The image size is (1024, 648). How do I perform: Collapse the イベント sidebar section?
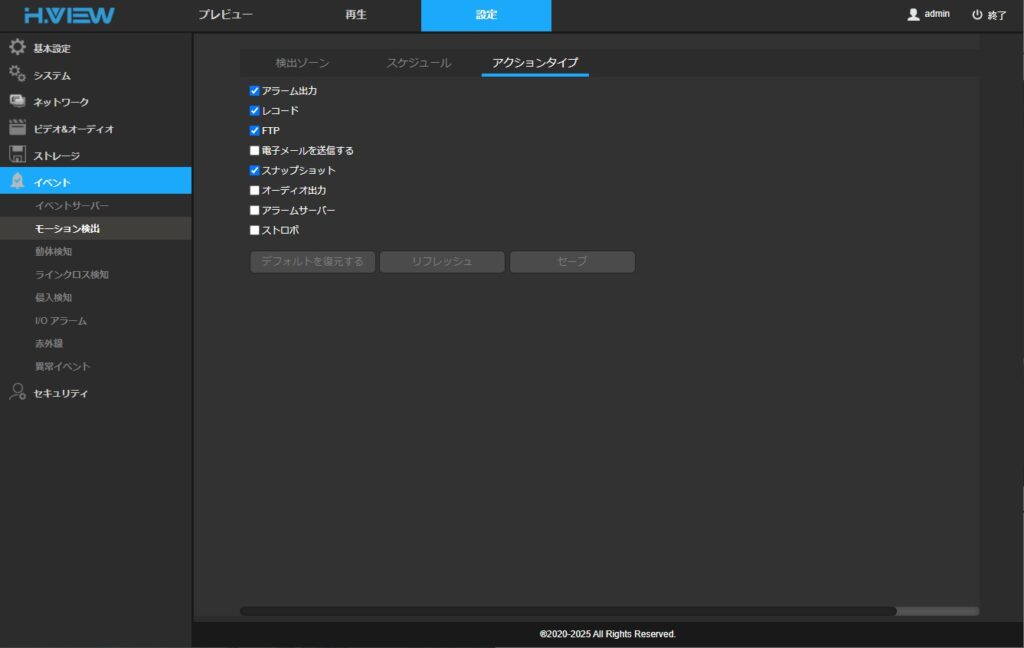pos(95,180)
